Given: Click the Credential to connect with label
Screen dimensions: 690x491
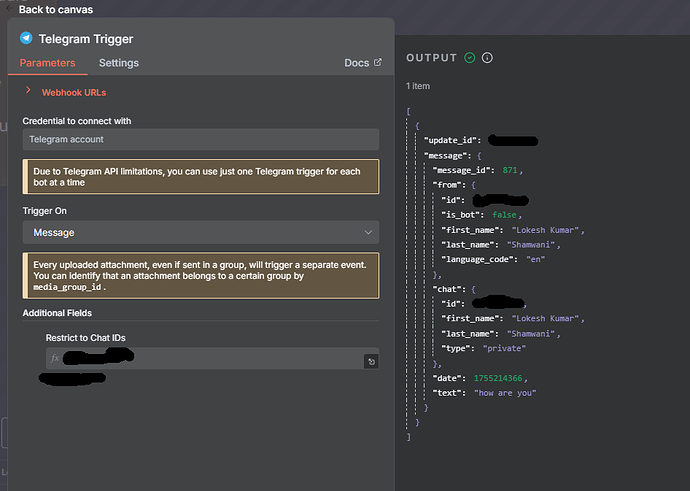Looking at the screenshot, I should click(x=77, y=121).
